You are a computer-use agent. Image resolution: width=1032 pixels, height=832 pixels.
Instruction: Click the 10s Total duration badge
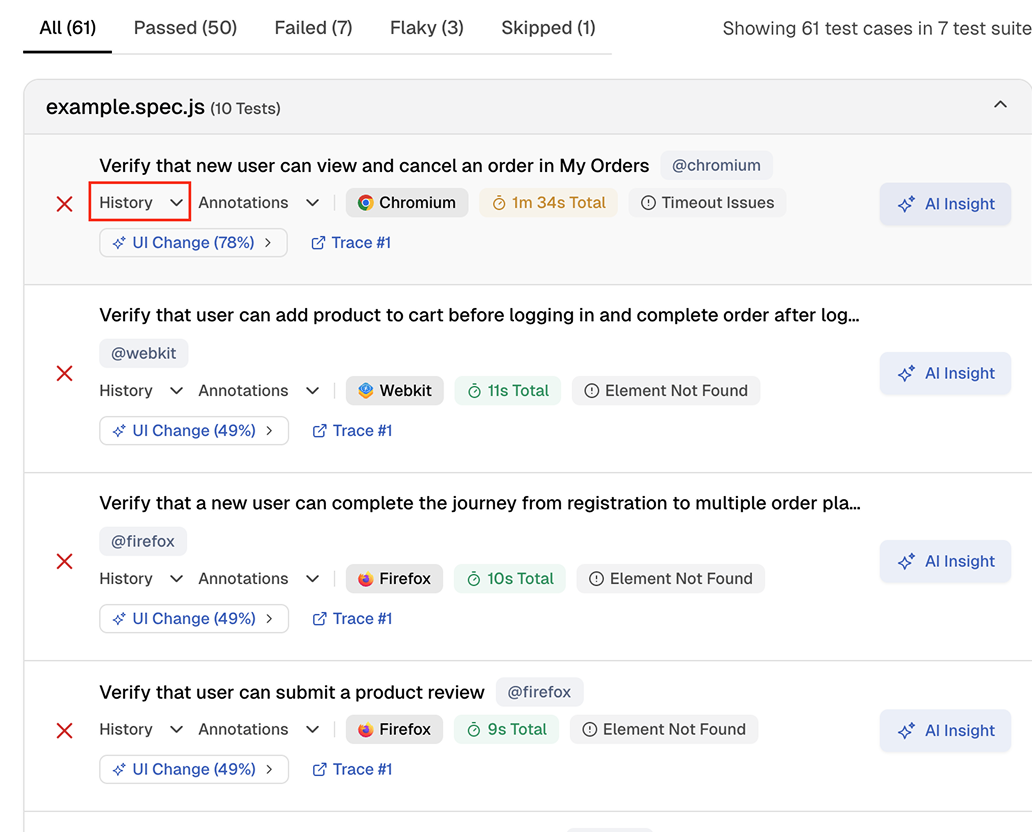pyautogui.click(x=509, y=579)
